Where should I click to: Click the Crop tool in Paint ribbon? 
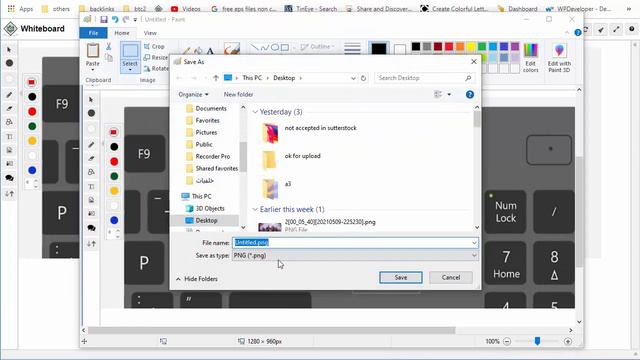coord(154,47)
